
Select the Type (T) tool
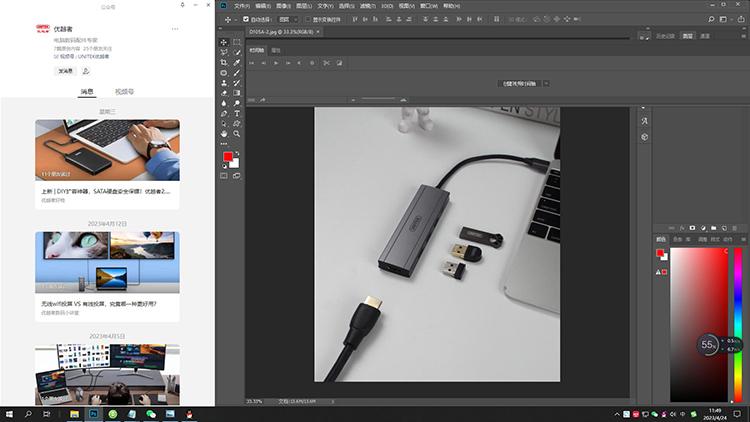coord(237,113)
